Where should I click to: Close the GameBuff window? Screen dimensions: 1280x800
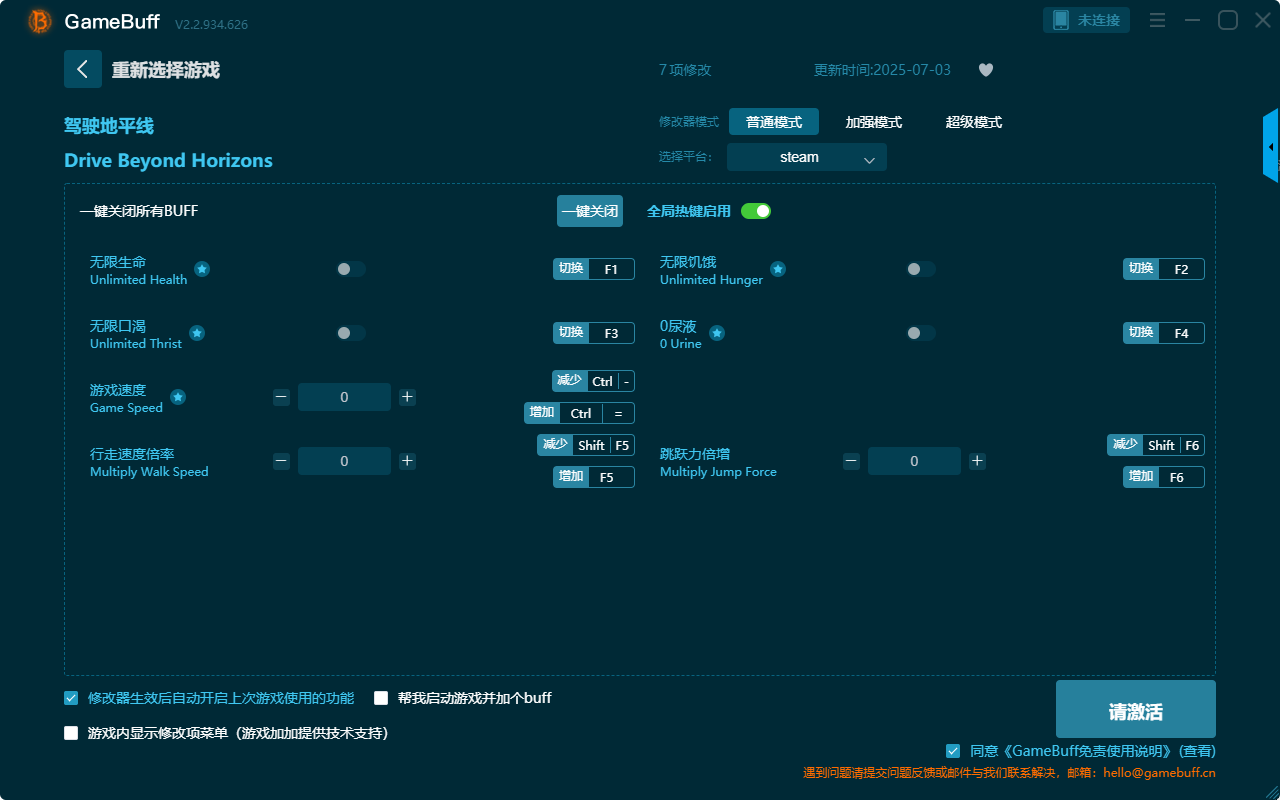click(1263, 20)
